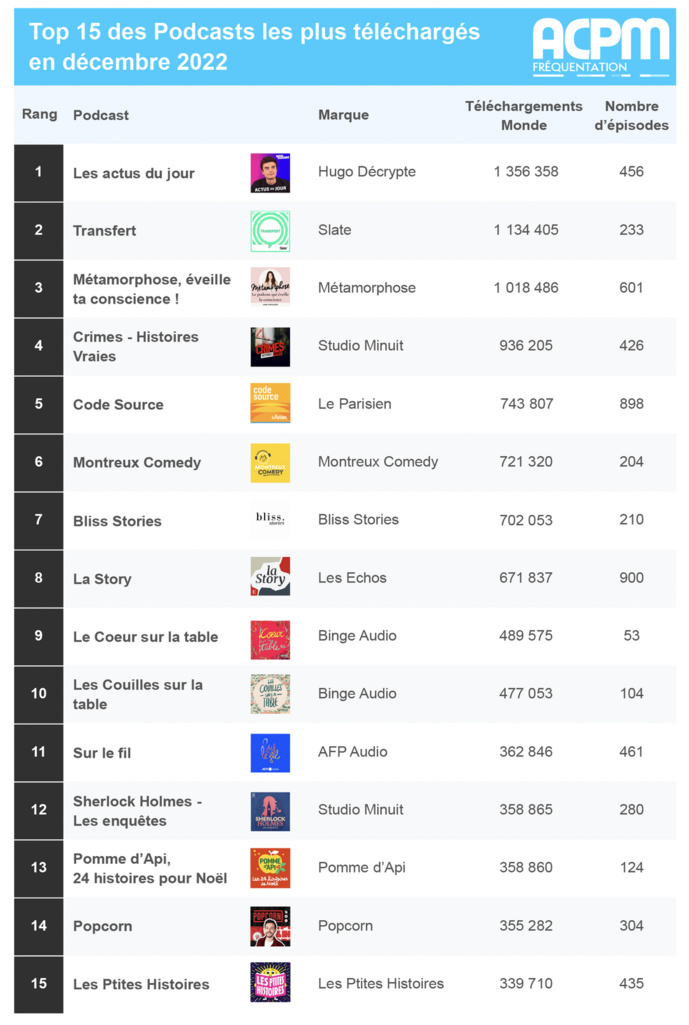689x1025 pixels.
Task: Click the blue Sur le fil icon
Action: 270,752
